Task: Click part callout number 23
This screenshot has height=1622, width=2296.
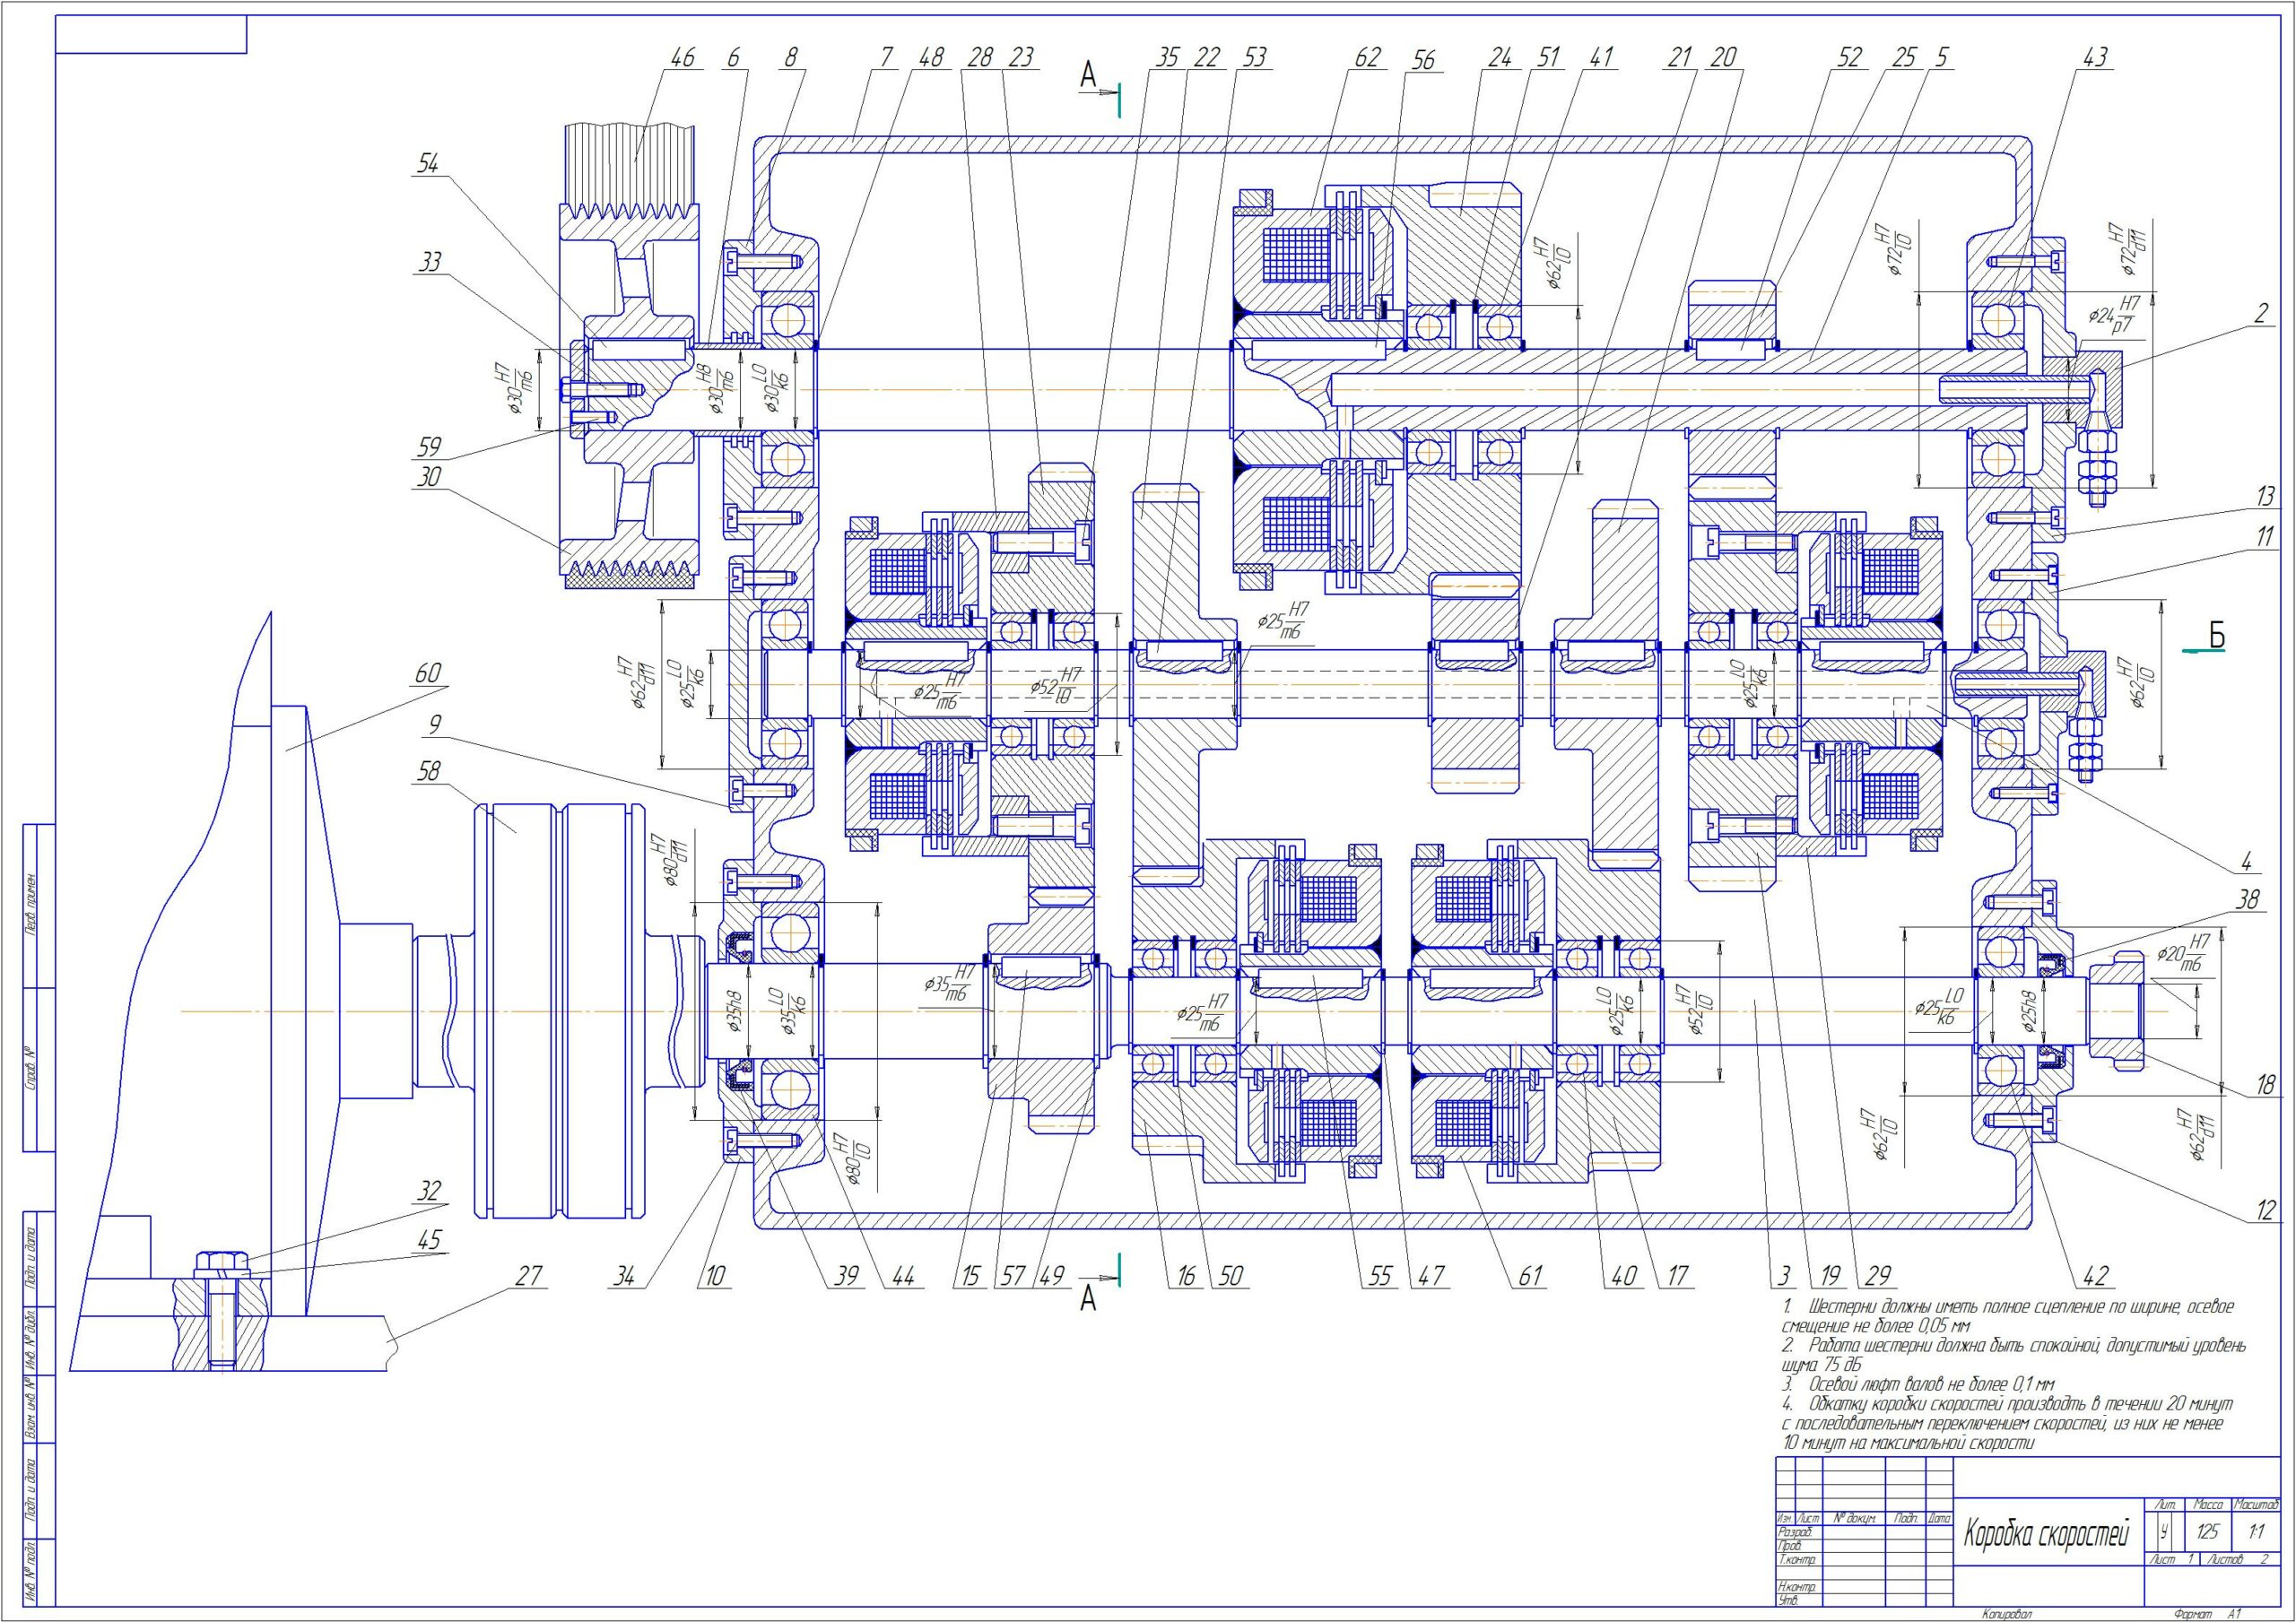Action: [x=1020, y=58]
